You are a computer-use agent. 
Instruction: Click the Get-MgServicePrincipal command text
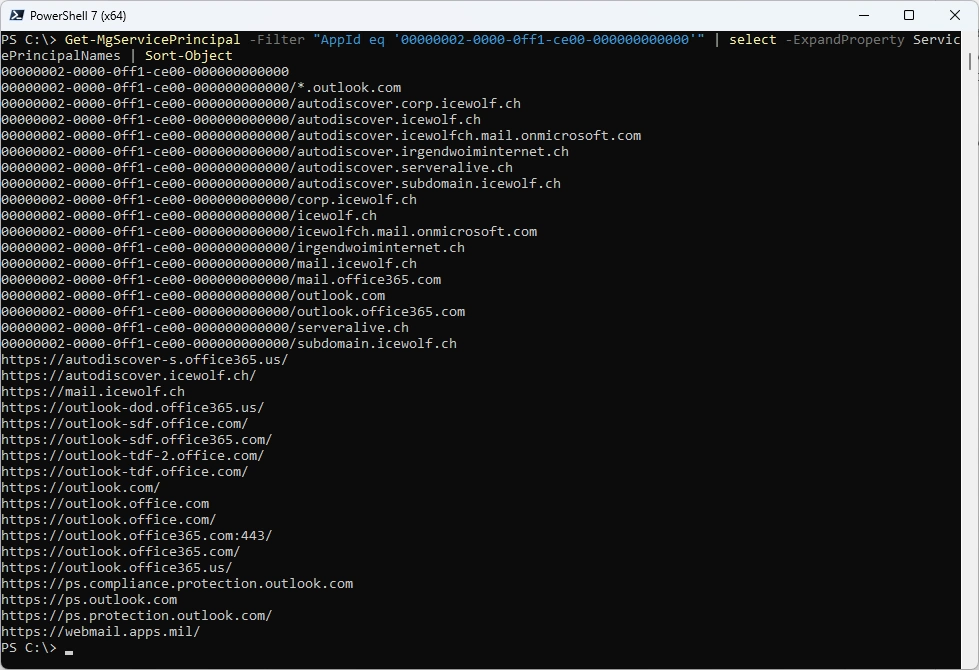click(152, 40)
